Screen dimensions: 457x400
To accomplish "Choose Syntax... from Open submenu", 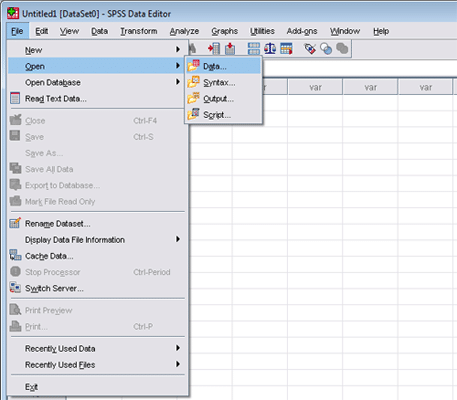I will [x=223, y=82].
